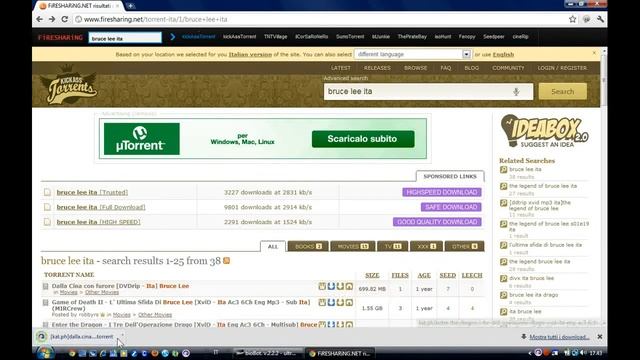640x360 pixels.
Task: Open the 'Dalla Cina con furore' torrent link
Action: point(120,286)
